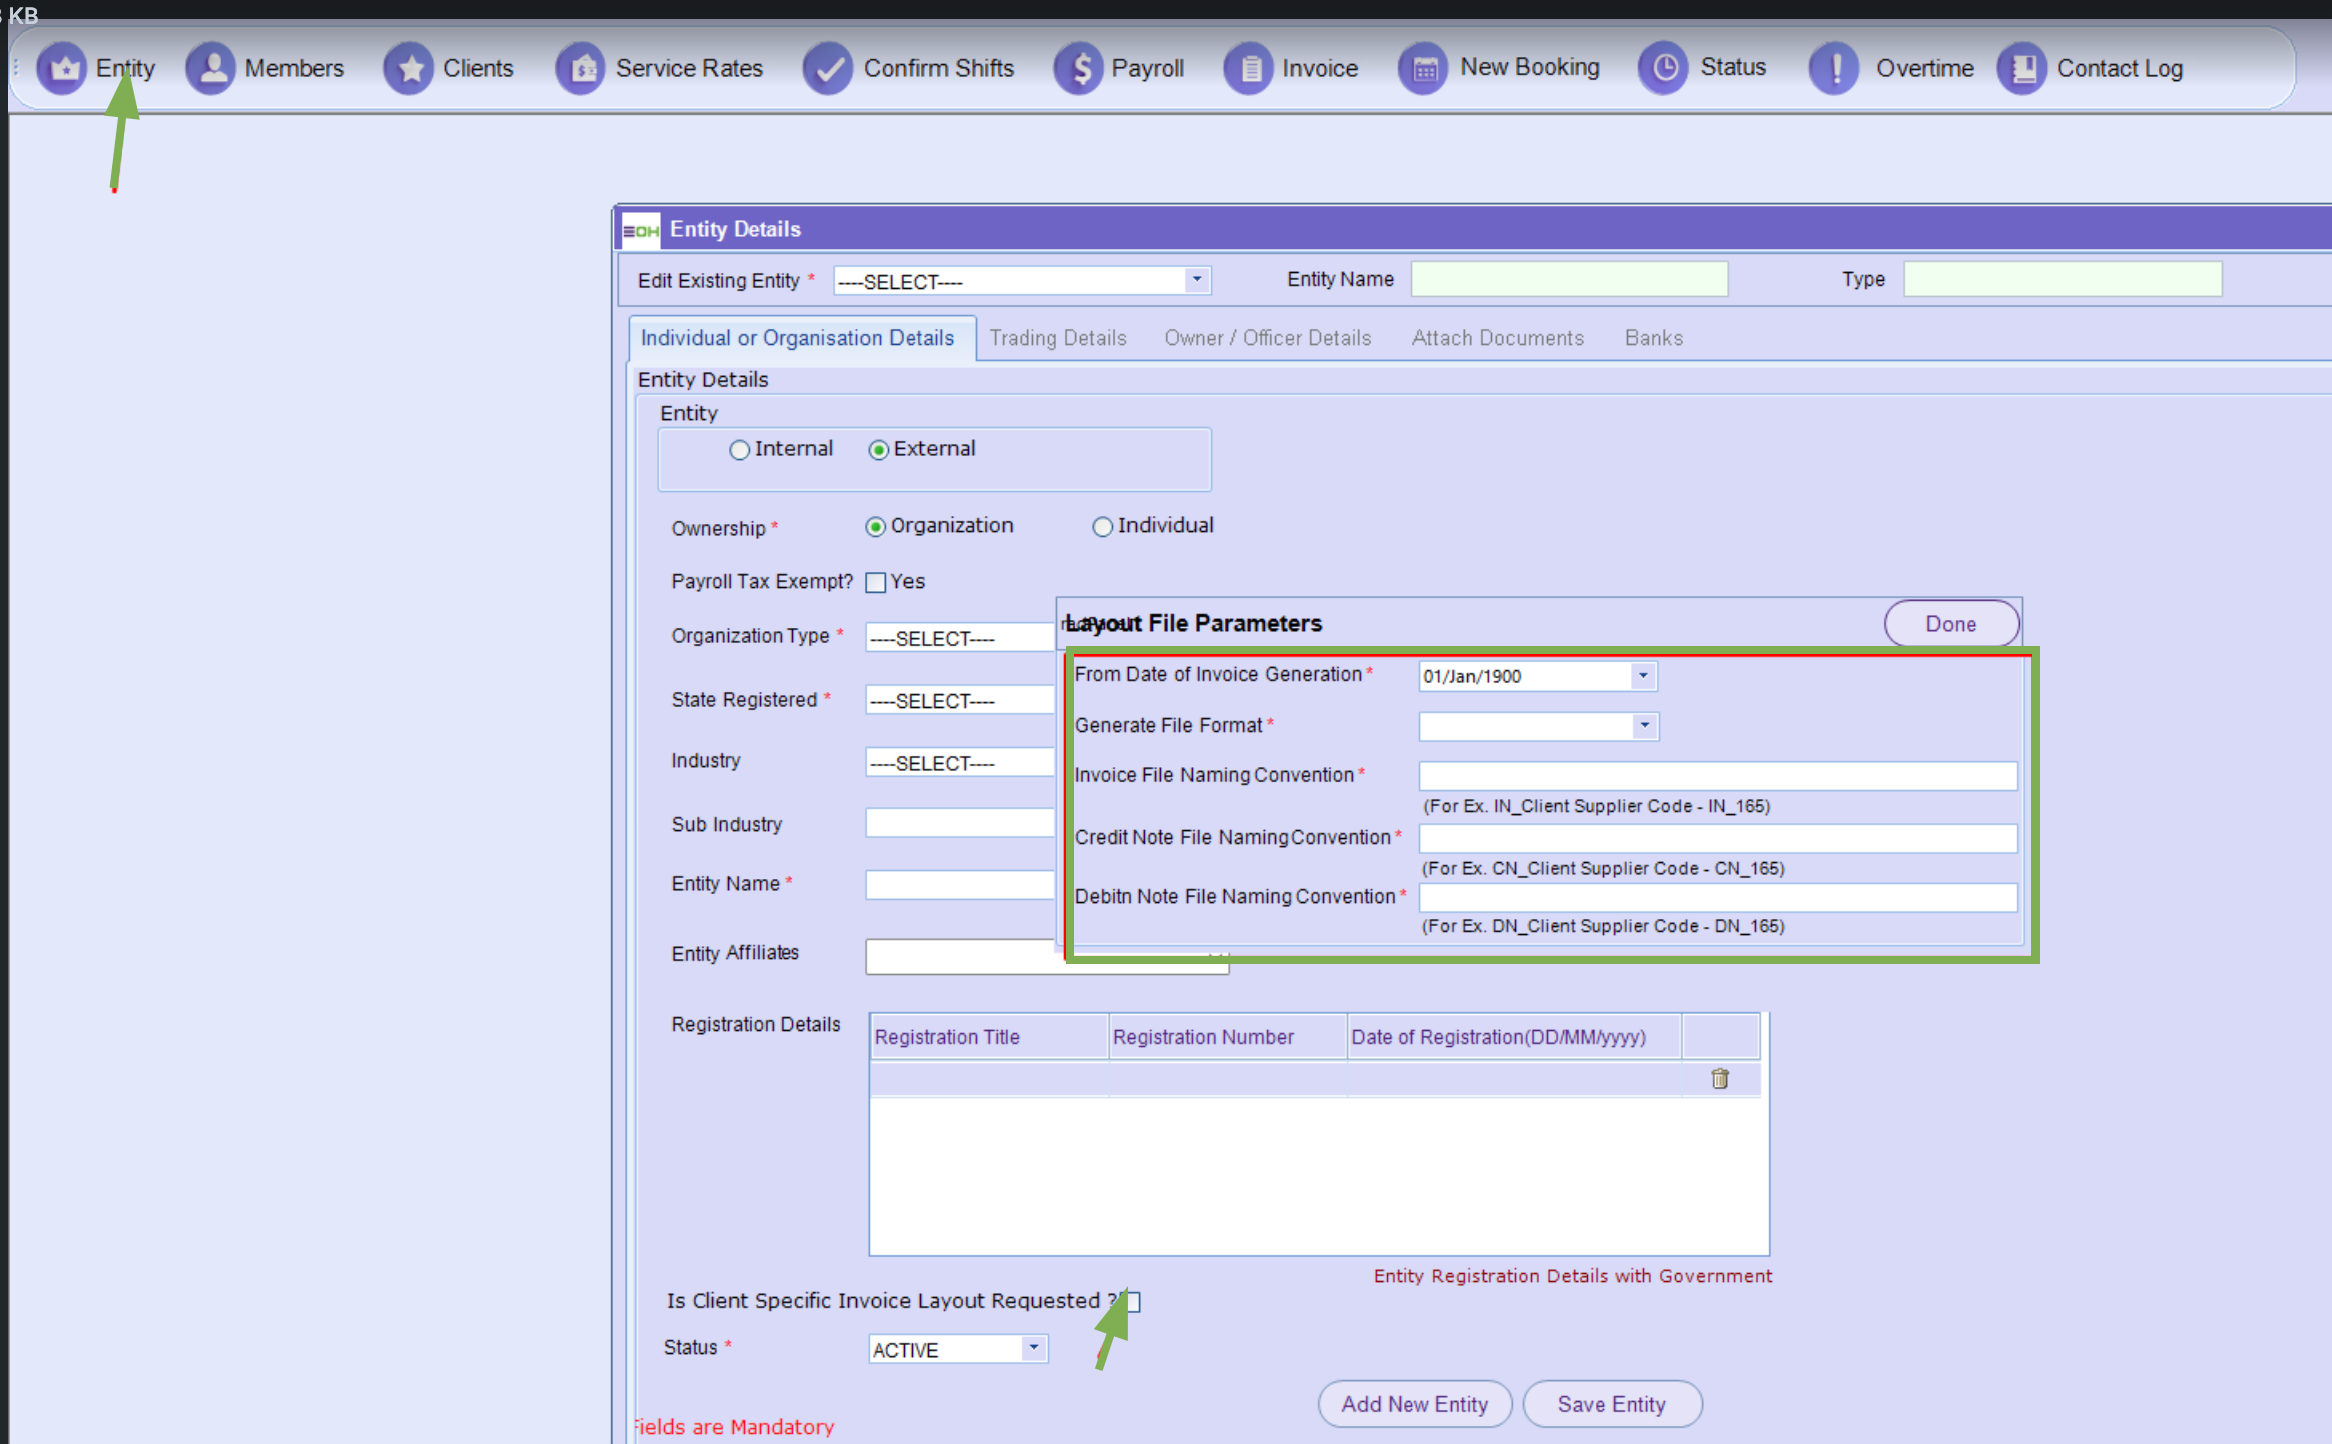Viewport: 2332px width, 1444px height.
Task: Open Members via the person icon
Action: (x=210, y=68)
